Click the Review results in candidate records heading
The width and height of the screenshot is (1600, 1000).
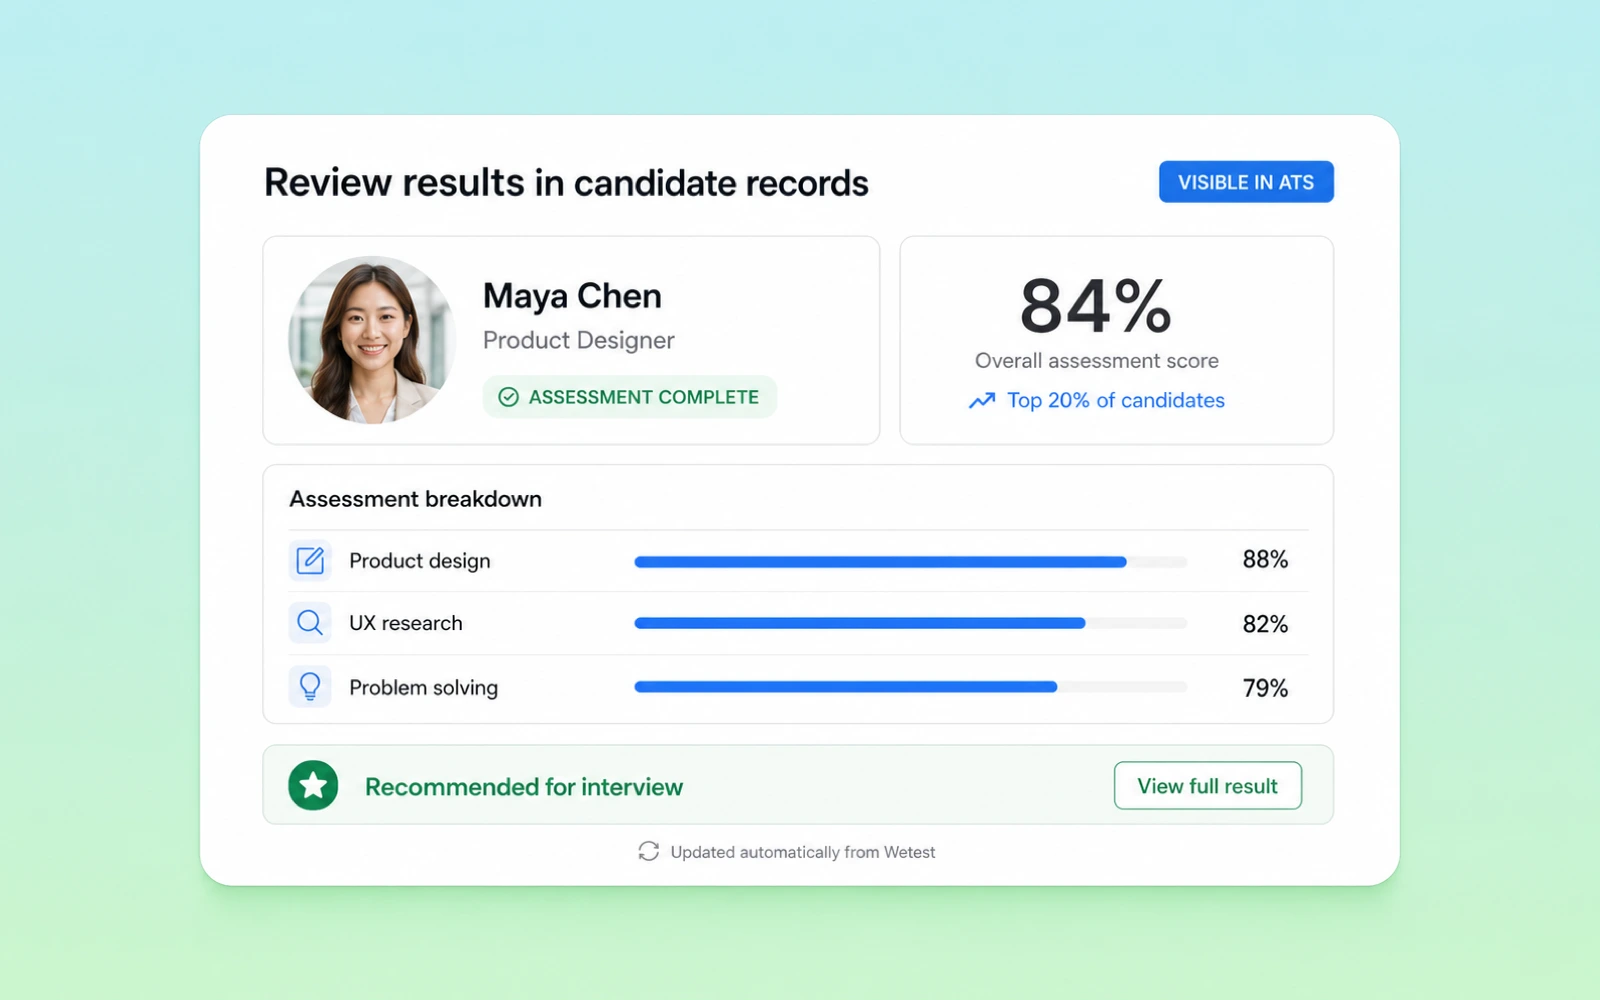[x=566, y=183]
